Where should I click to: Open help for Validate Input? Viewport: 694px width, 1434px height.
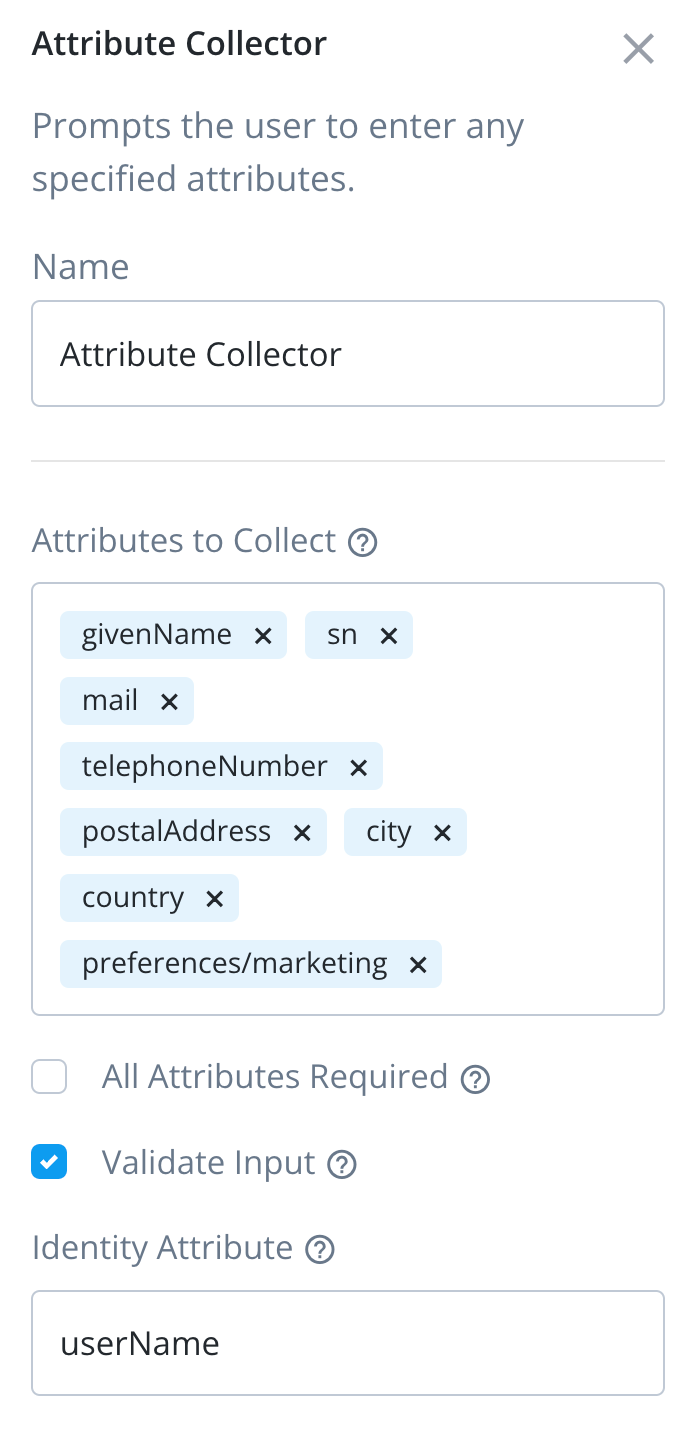tap(341, 1163)
